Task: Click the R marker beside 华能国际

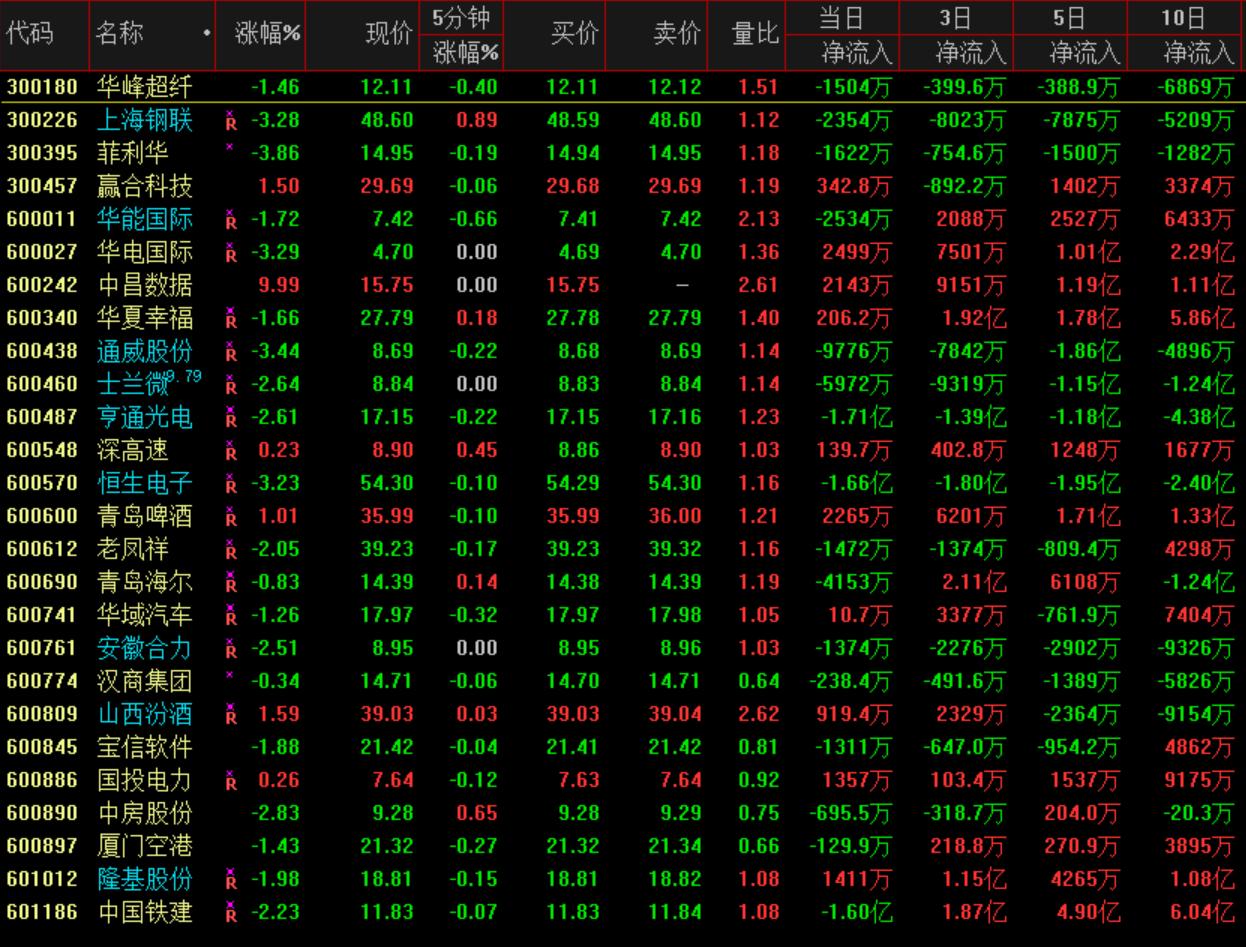Action: pyautogui.click(x=231, y=221)
